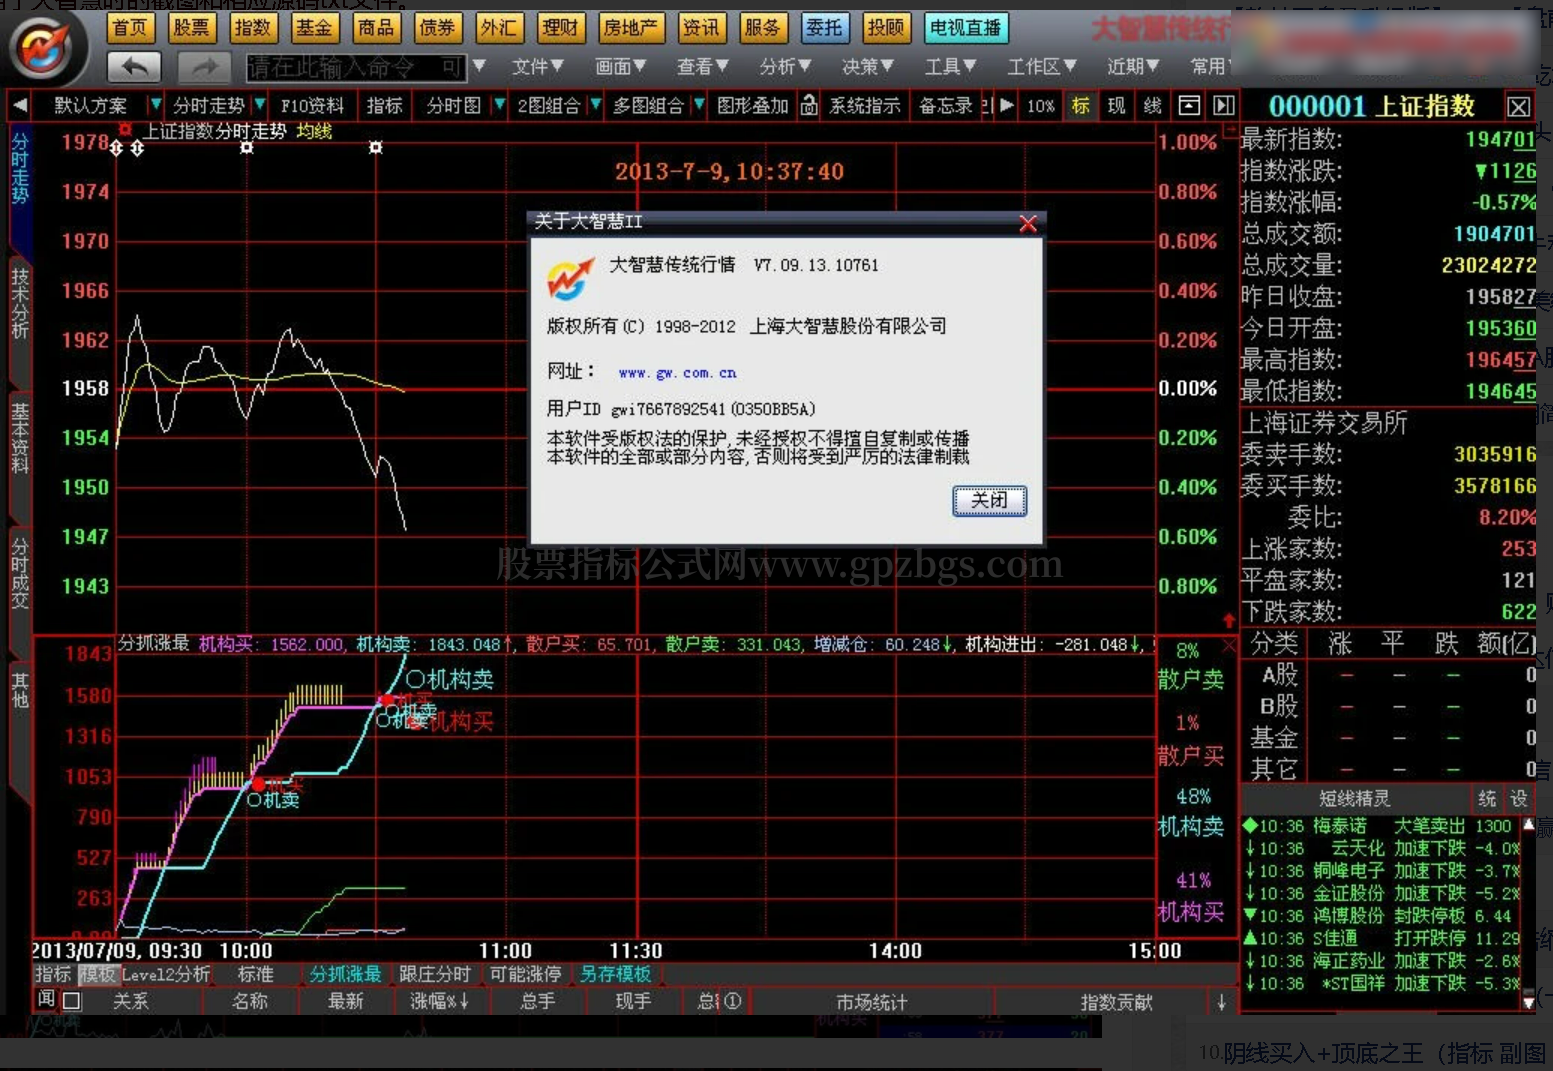This screenshot has height=1071, width=1553.
Task: Close the 关于大智慧II dialog with red X
Action: click(1028, 223)
